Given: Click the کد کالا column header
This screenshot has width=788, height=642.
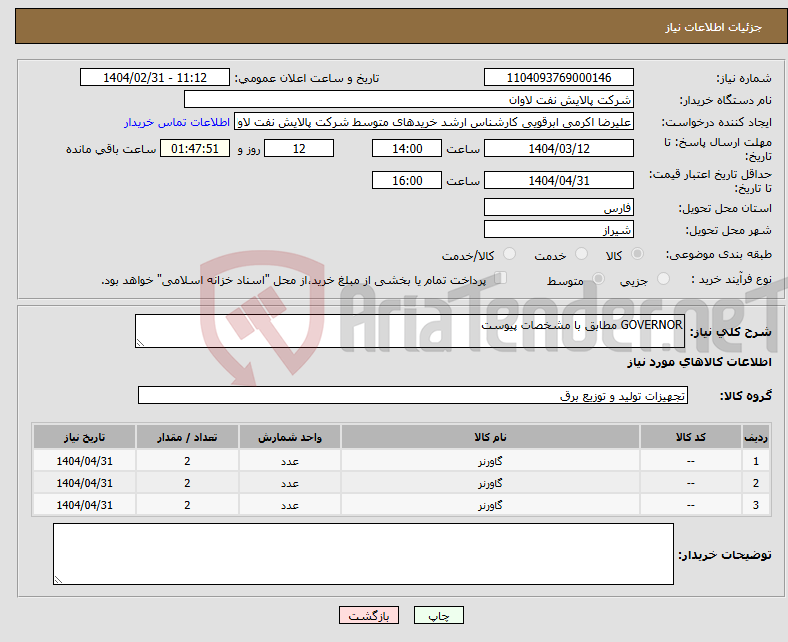Looking at the screenshot, I should click(x=691, y=437).
